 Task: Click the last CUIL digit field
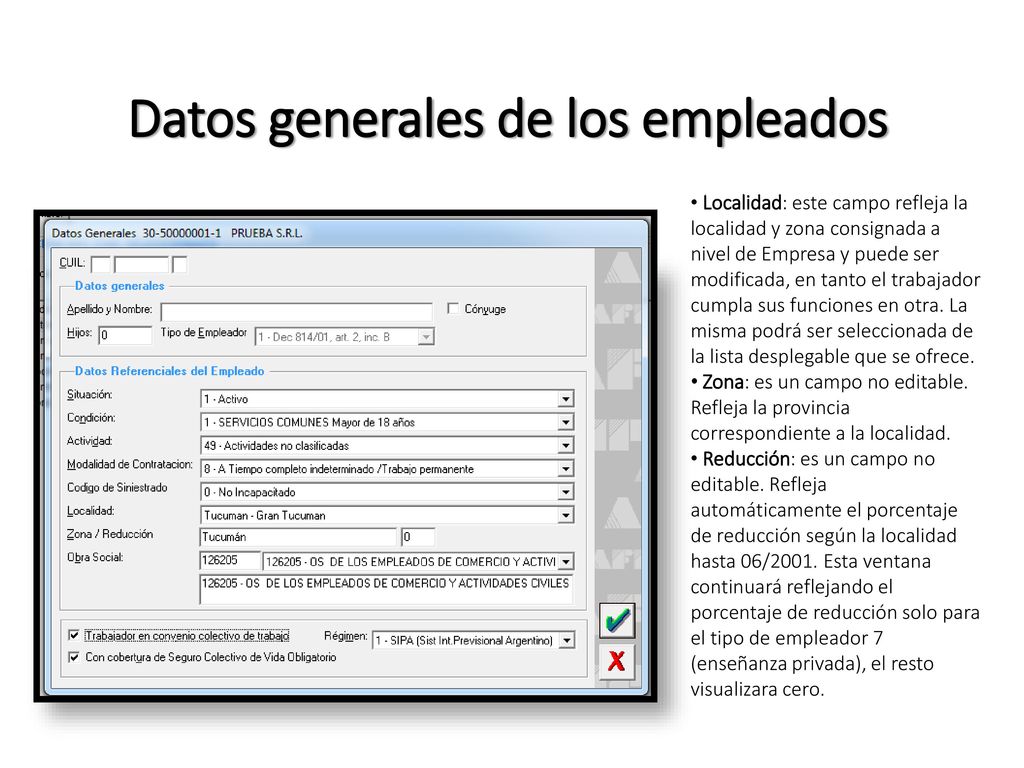(180, 264)
